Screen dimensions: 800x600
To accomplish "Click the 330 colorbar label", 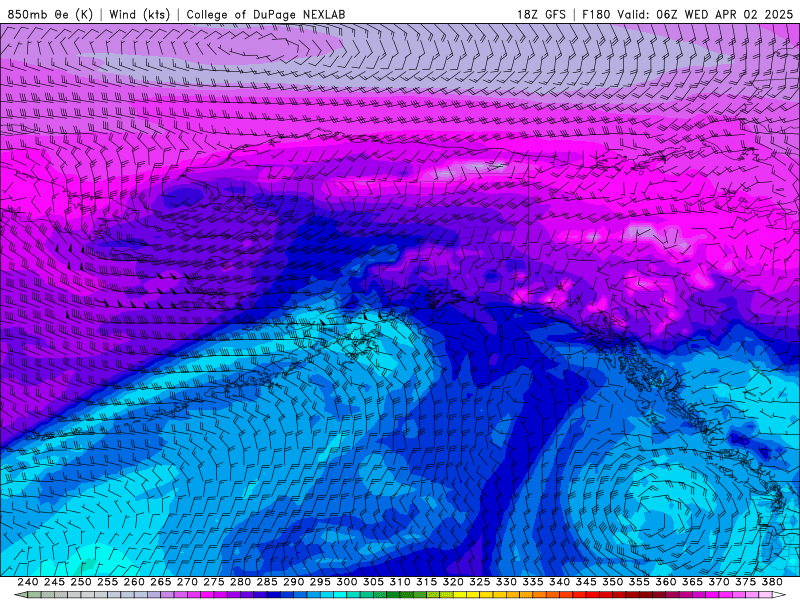I will [x=506, y=582].
